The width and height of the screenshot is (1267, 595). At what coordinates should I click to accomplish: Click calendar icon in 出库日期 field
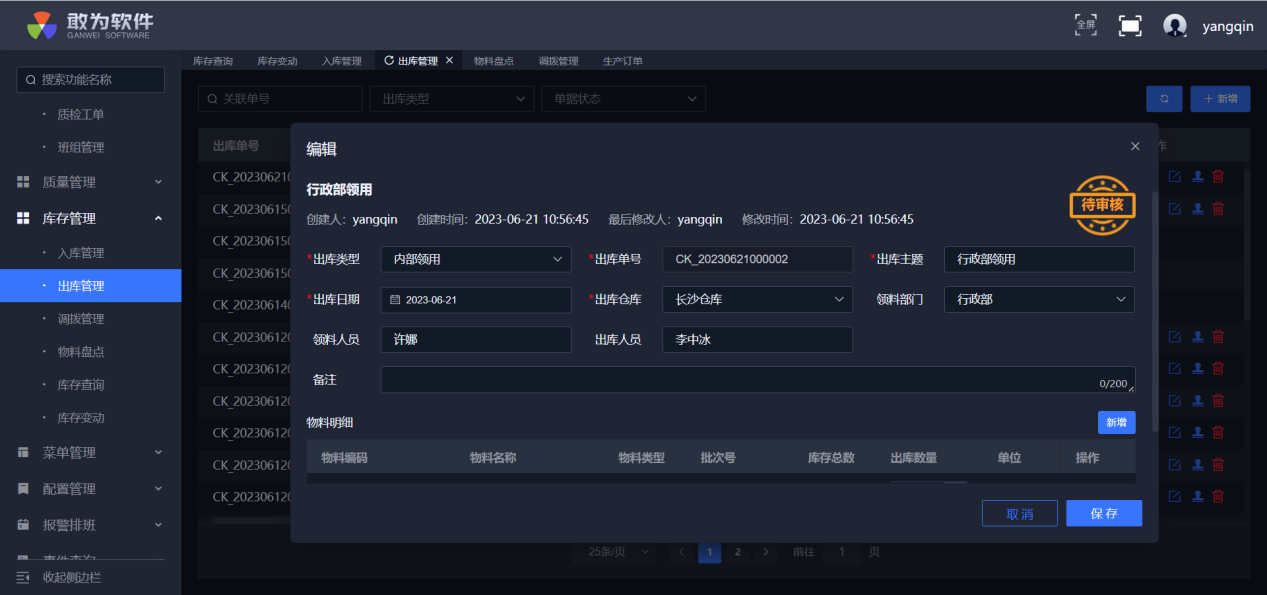click(395, 300)
